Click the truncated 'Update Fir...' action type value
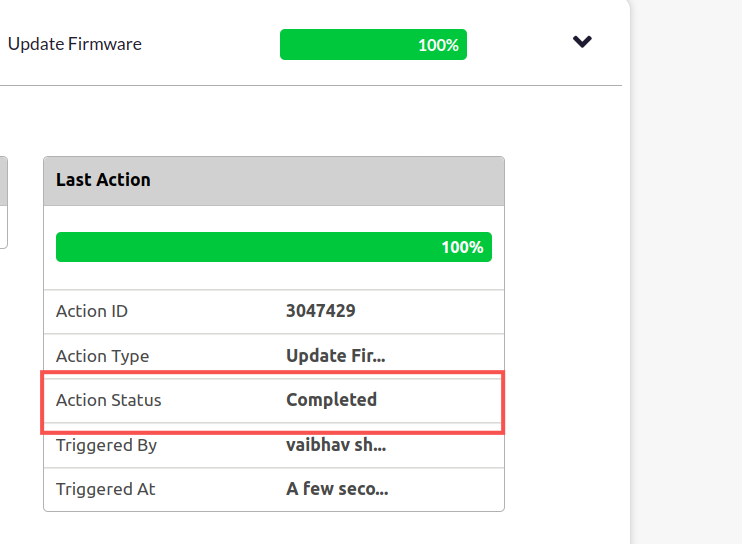 coord(335,356)
